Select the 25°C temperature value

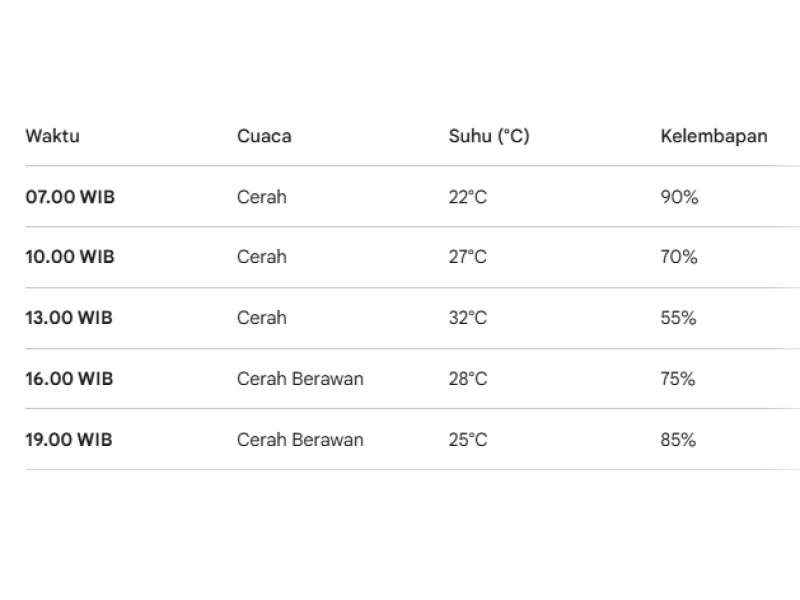pos(468,440)
